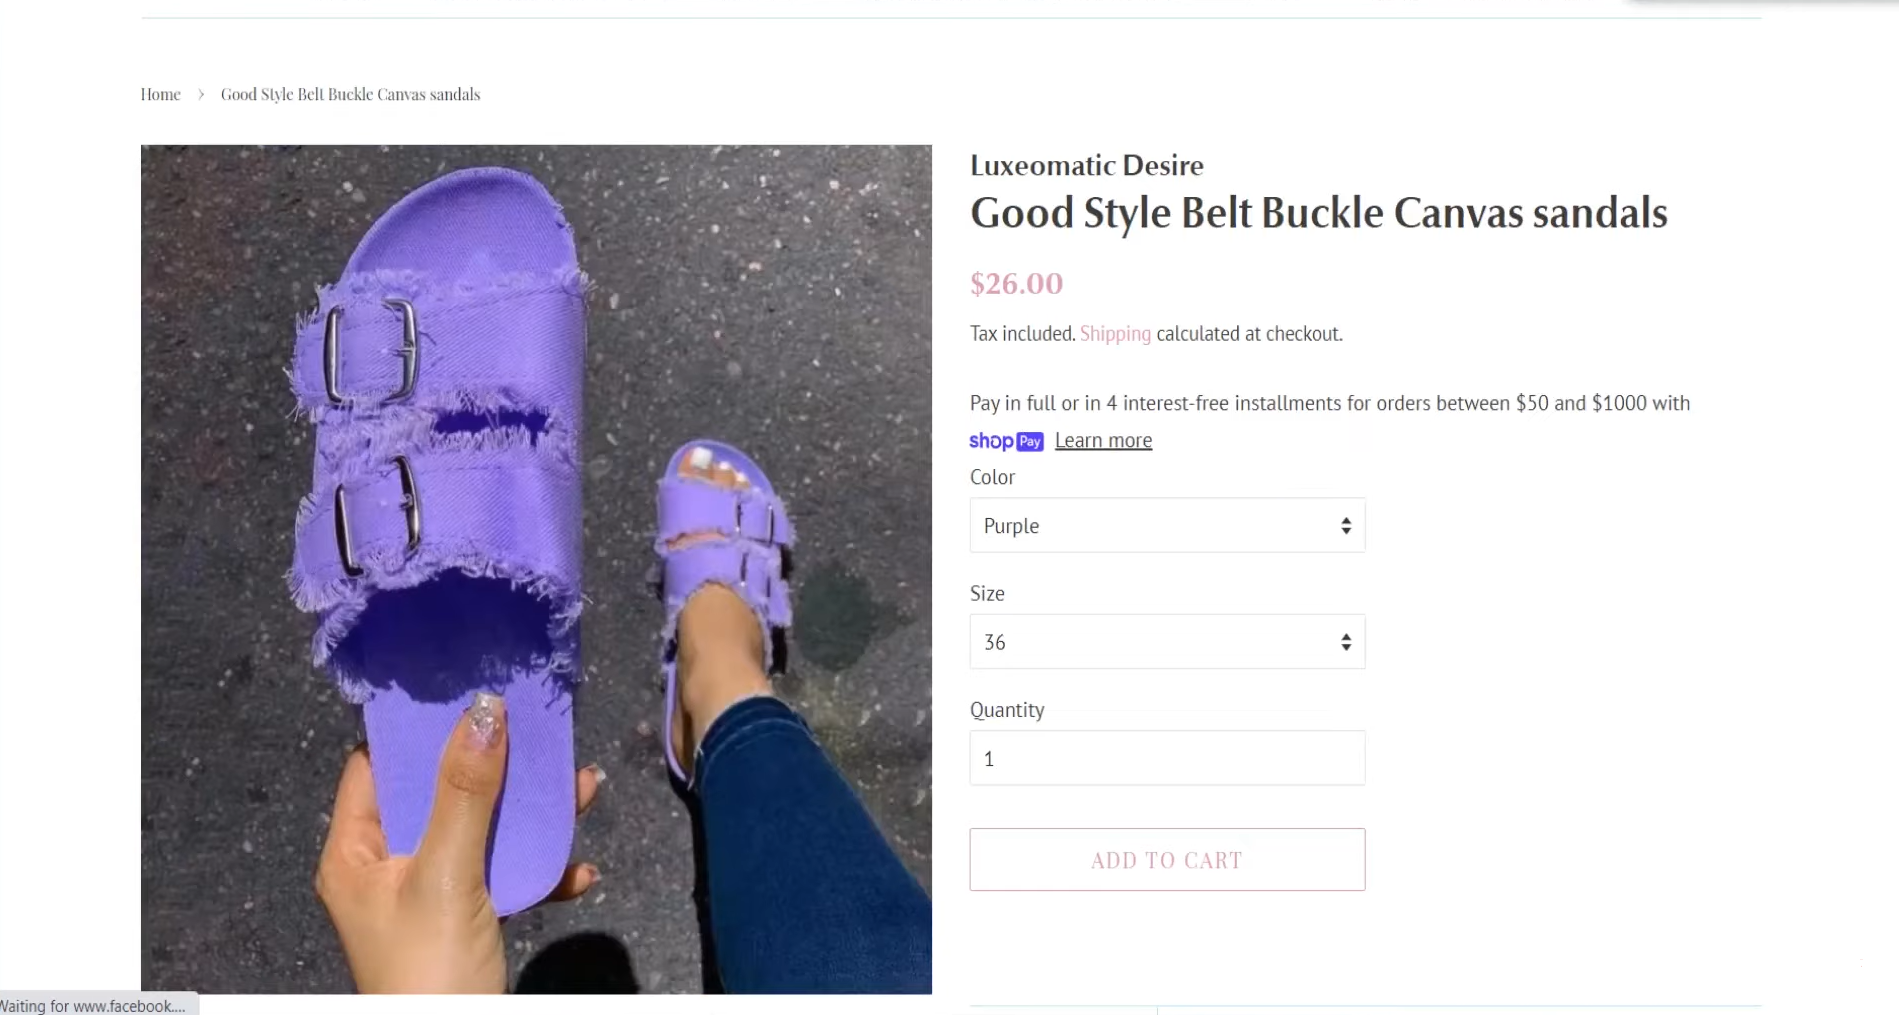Click the $26.00 price text
Screen dimensions: 1899x1015
[1016, 284]
